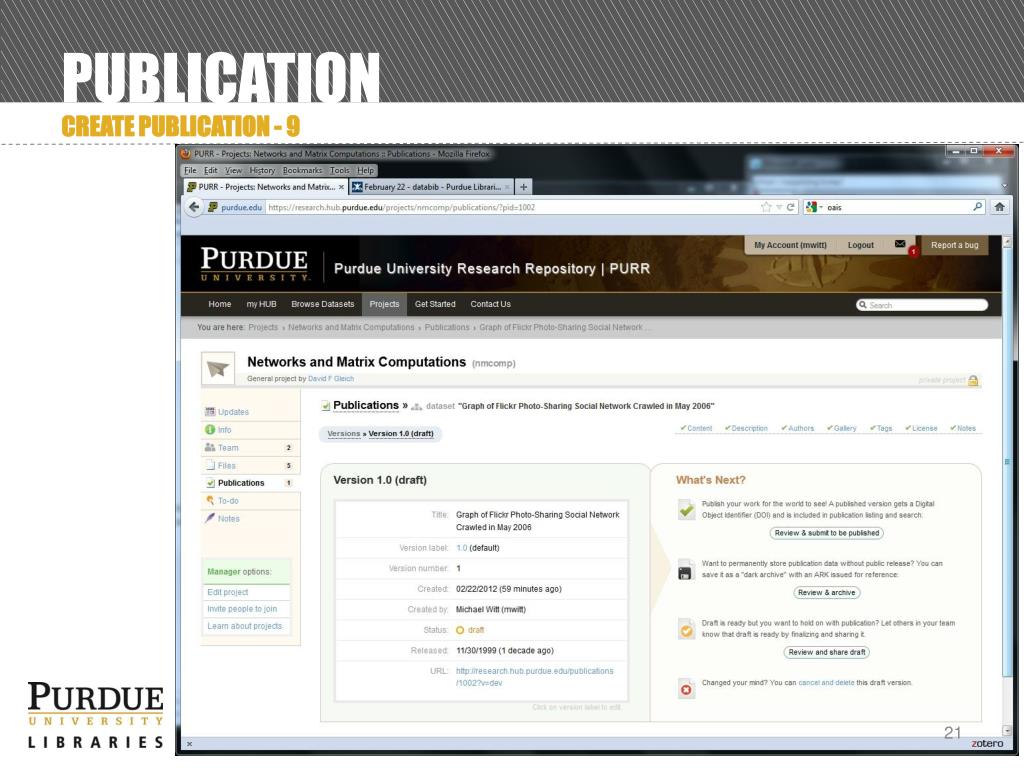Open the Content step
This screenshot has height=768, width=1024.
click(696, 428)
